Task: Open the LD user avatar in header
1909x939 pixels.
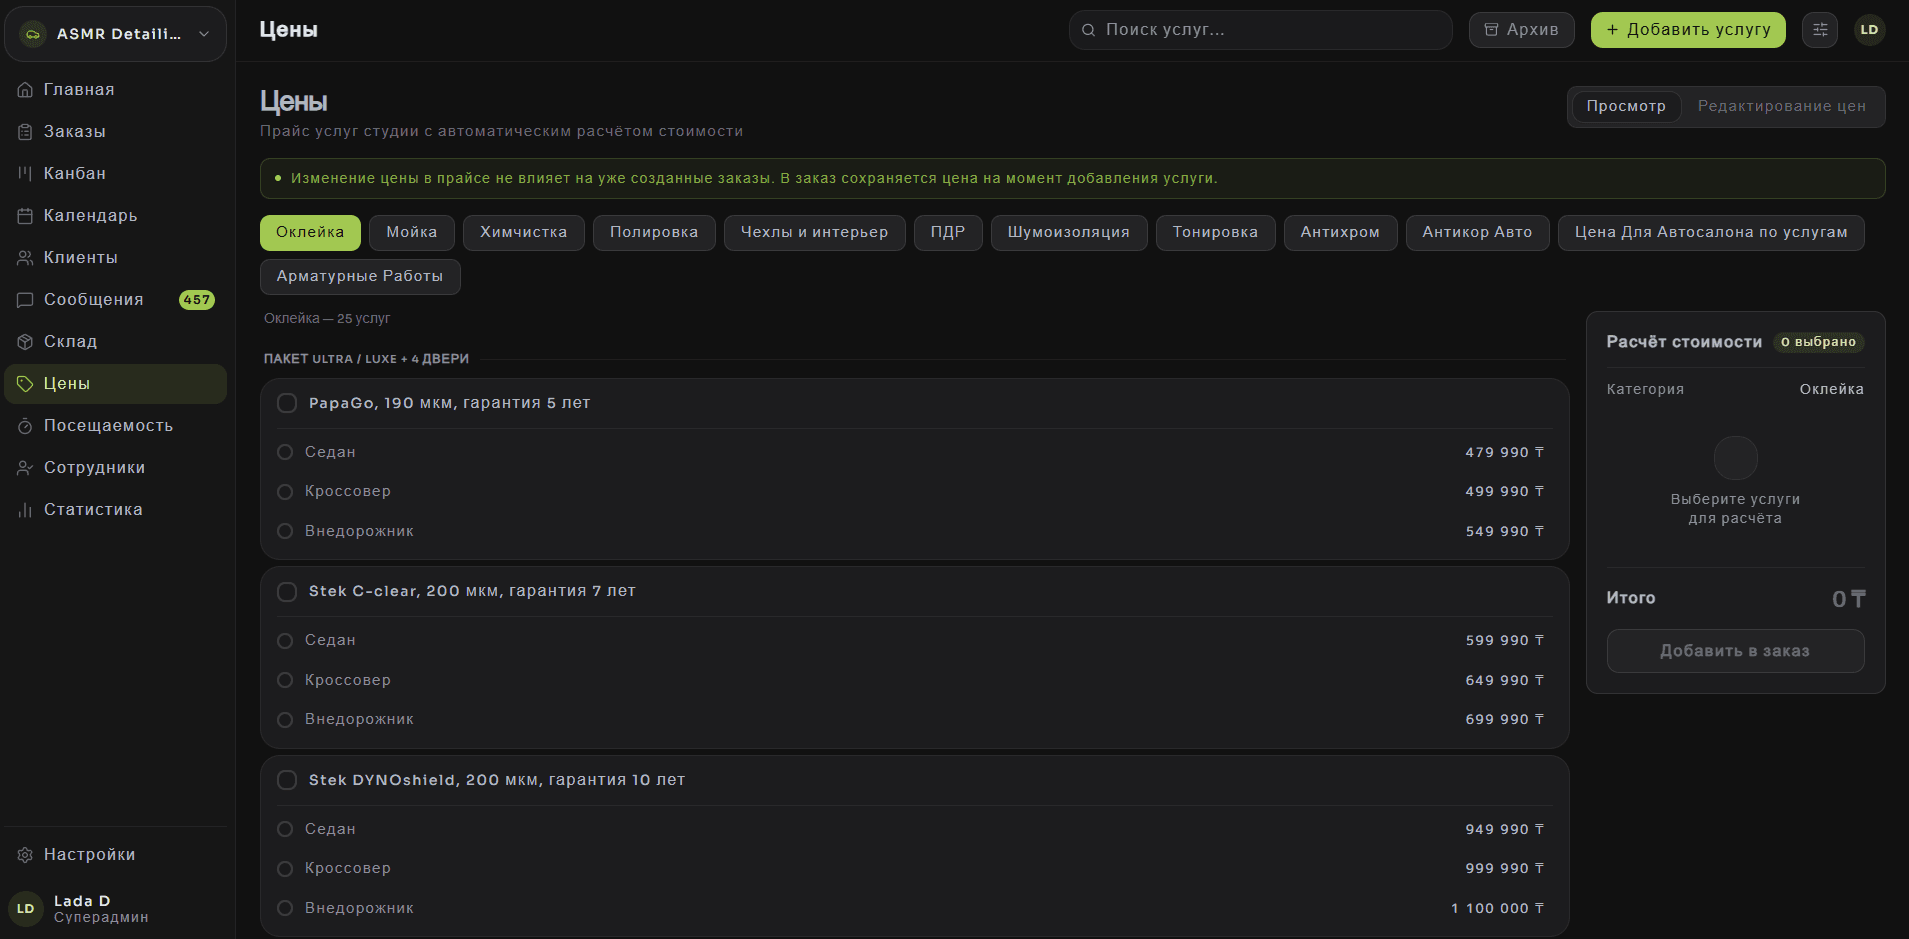Action: (1869, 30)
